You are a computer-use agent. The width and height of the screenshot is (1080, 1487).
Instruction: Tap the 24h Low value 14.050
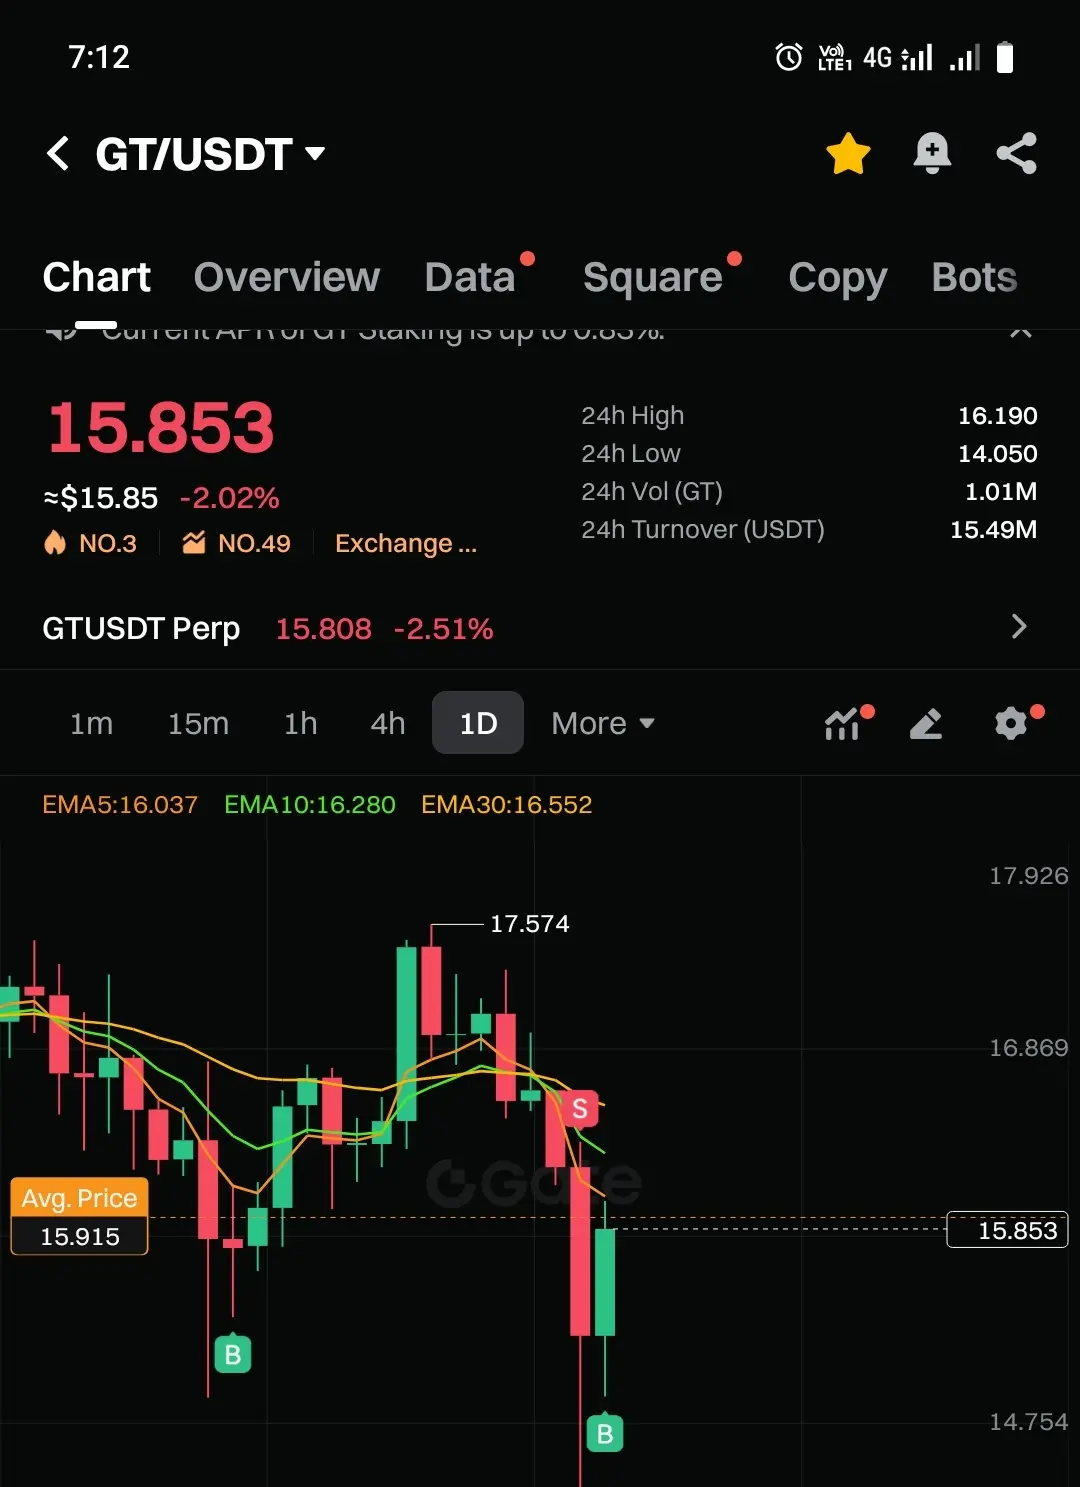(x=997, y=453)
